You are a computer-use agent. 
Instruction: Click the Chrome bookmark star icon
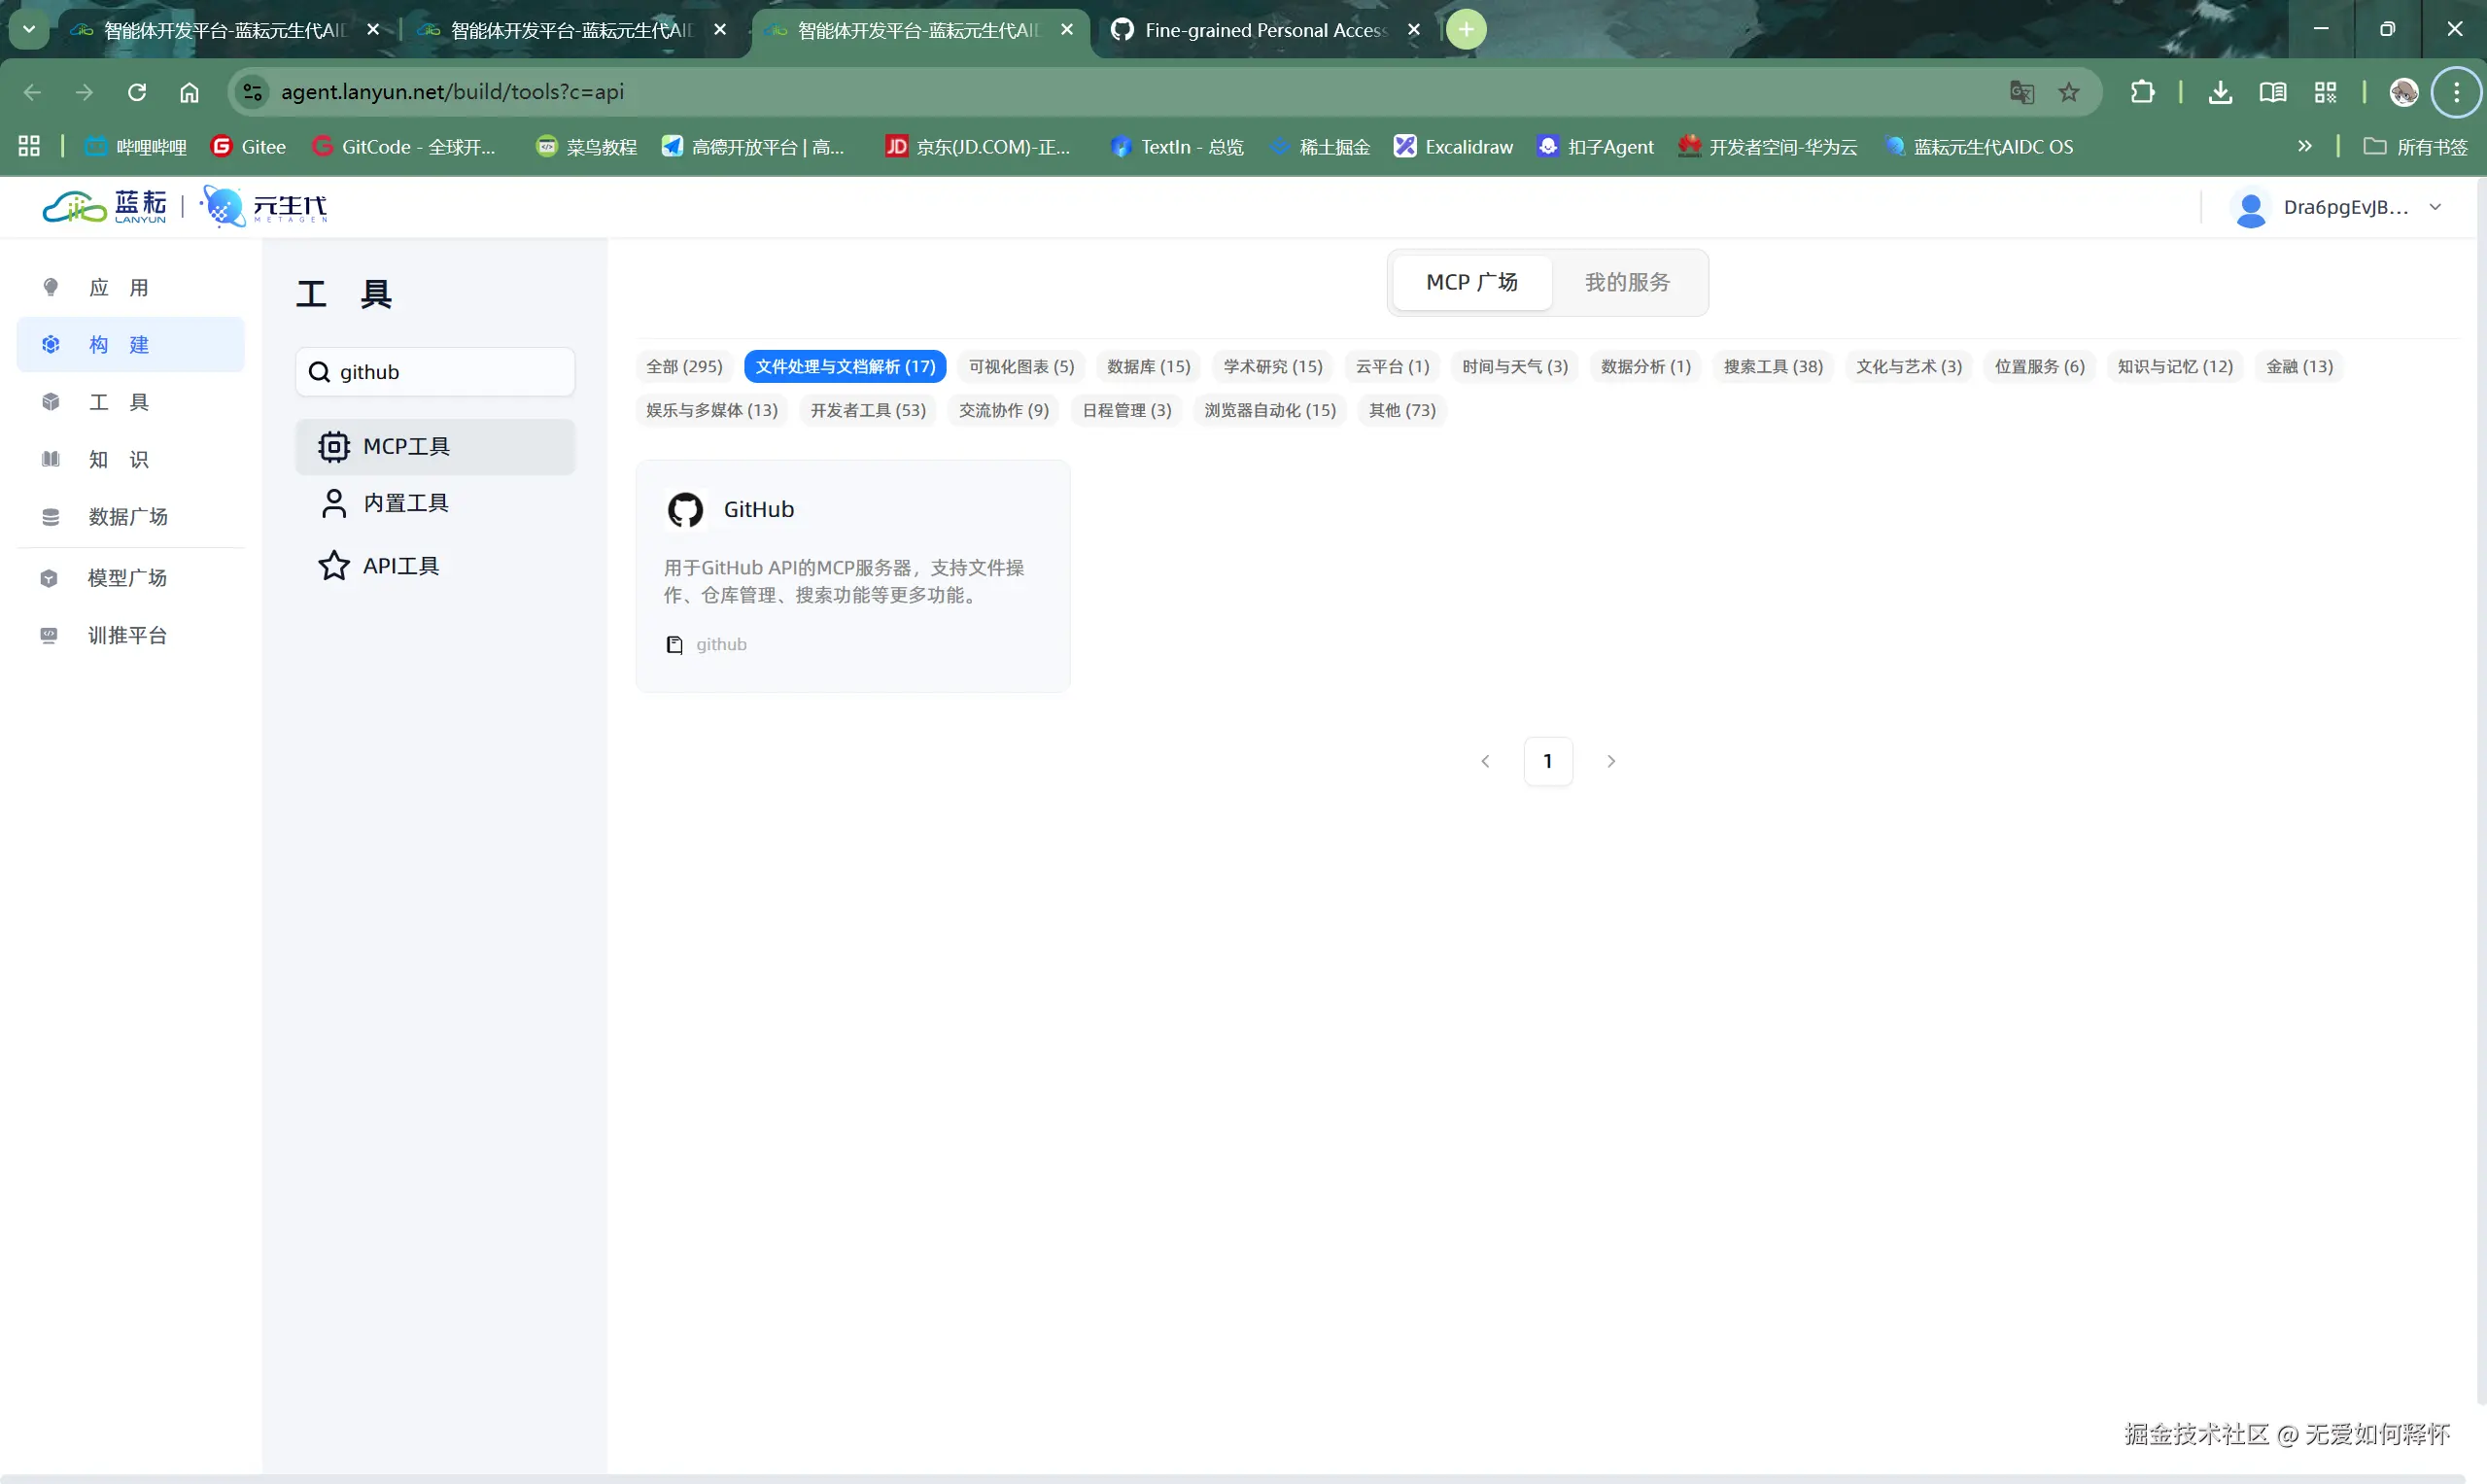(x=2069, y=92)
